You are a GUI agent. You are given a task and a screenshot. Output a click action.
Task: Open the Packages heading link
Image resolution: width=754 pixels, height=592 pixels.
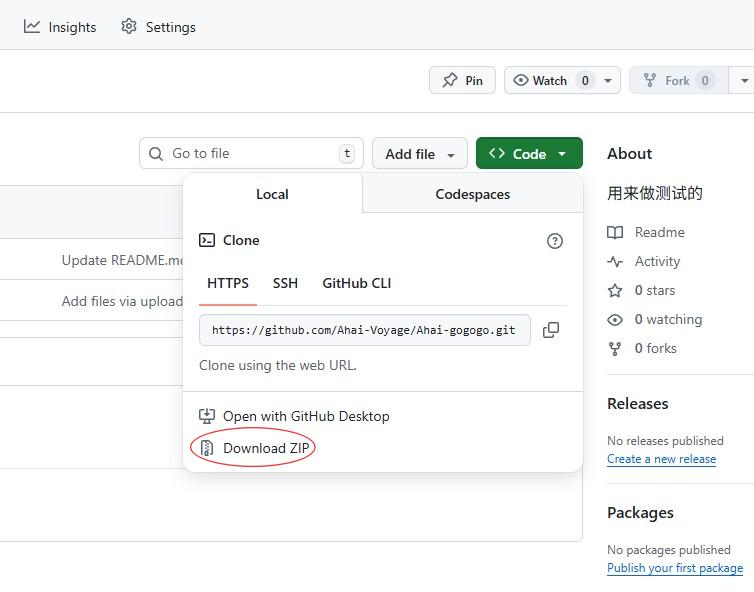(x=640, y=513)
